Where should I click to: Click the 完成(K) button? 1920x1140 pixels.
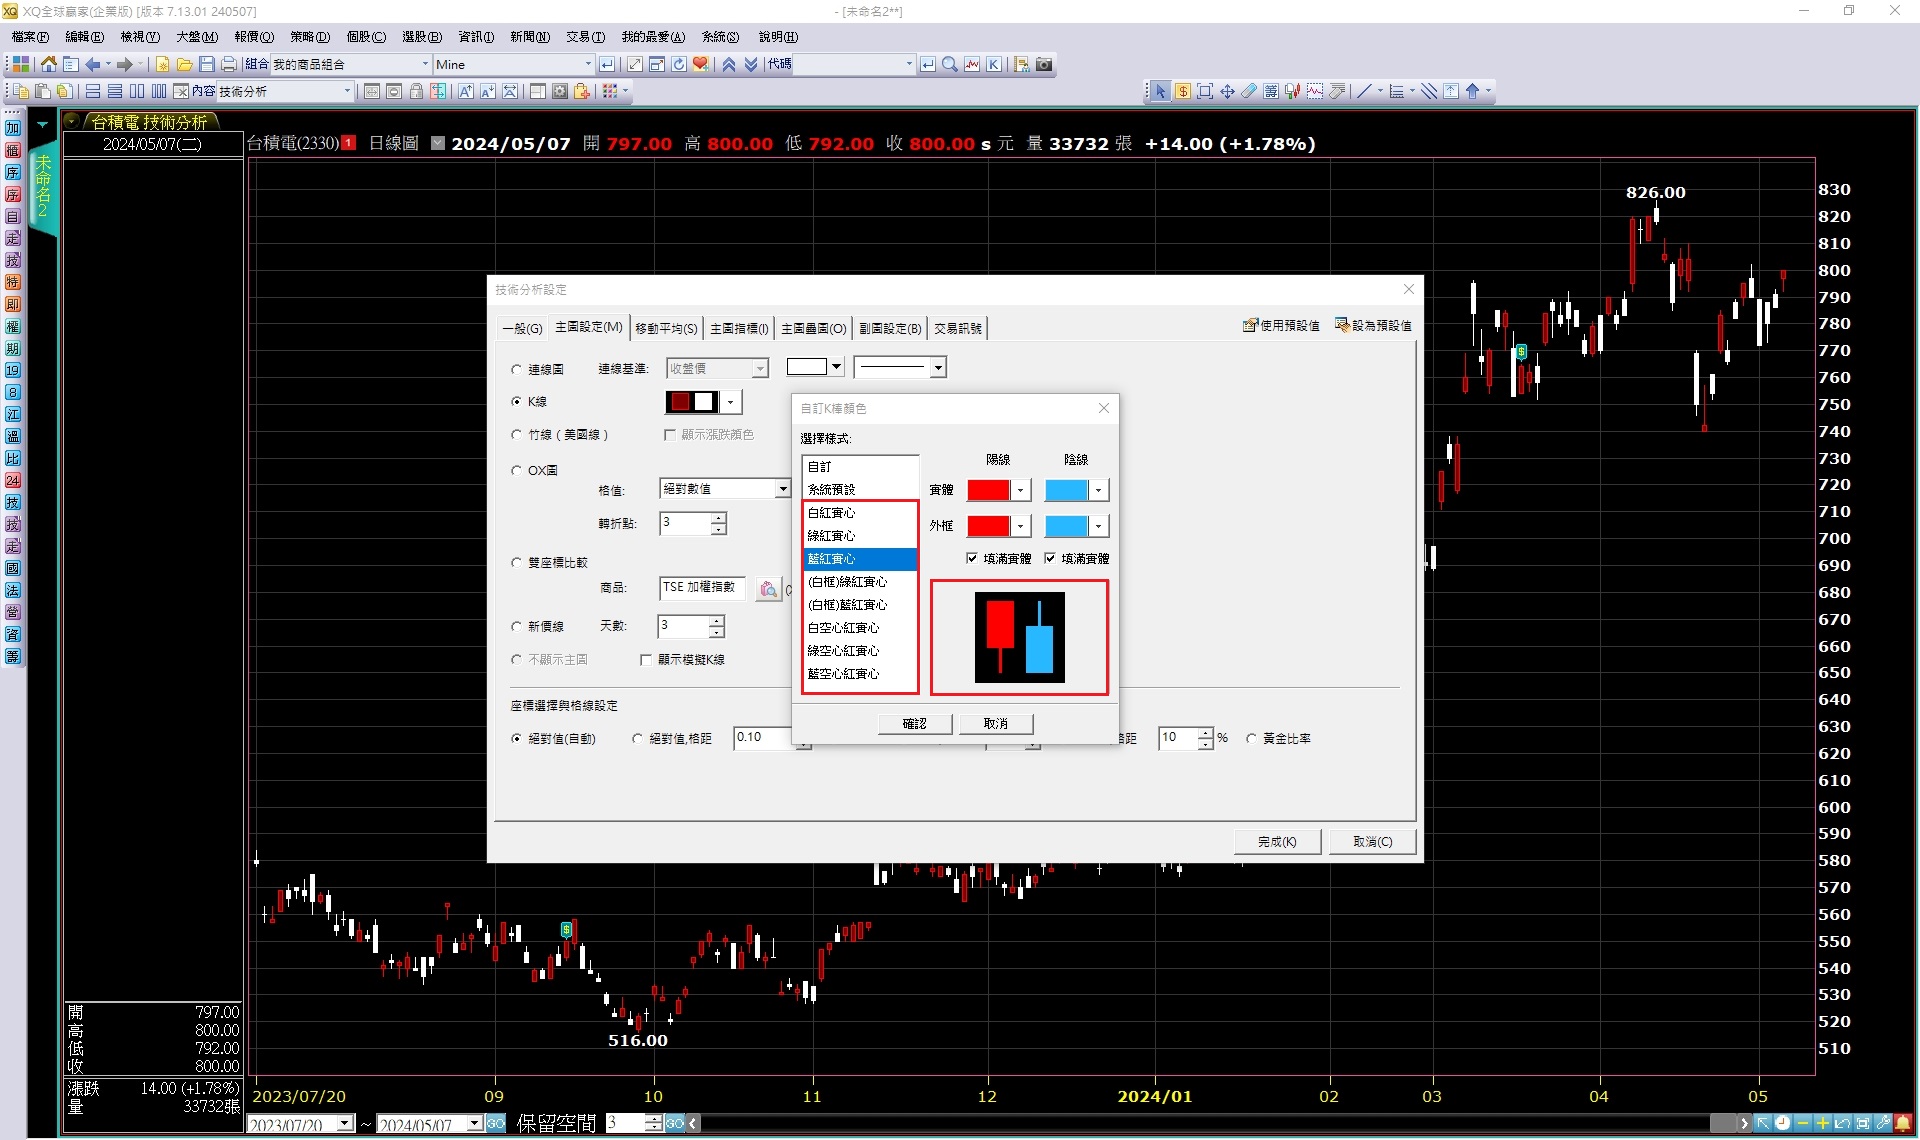1276,842
